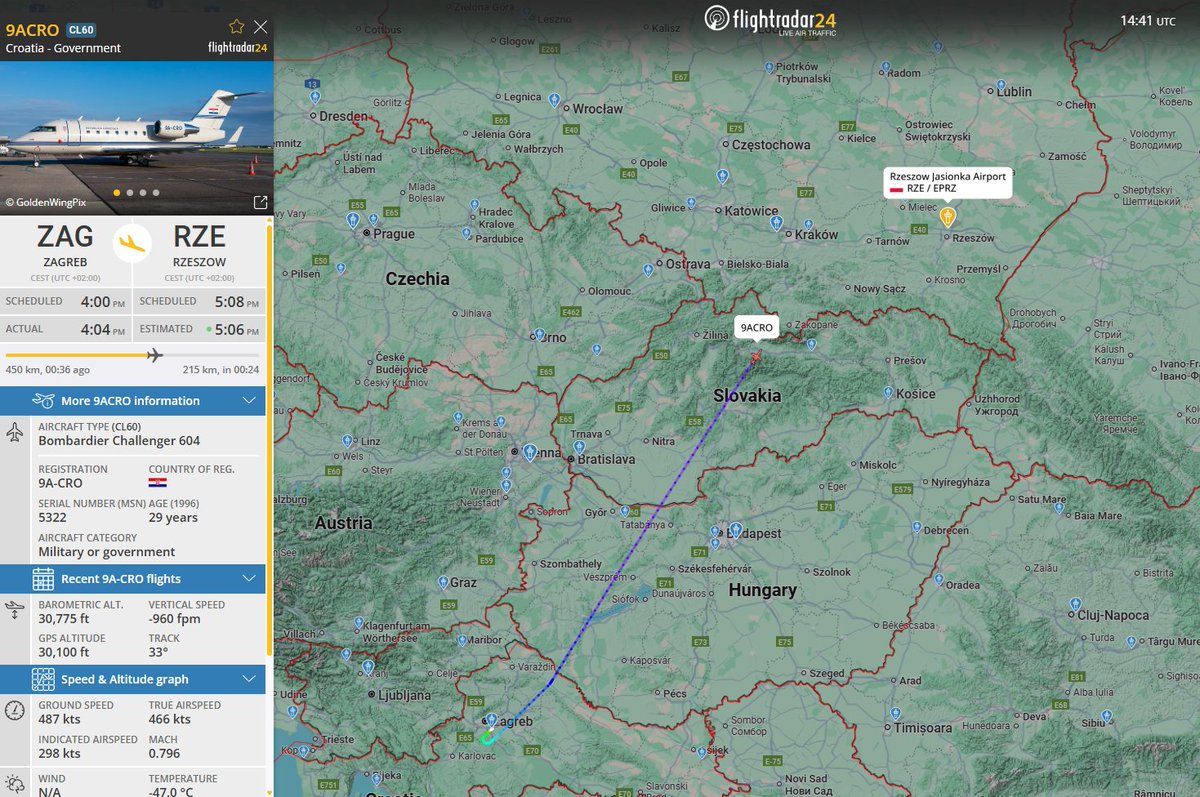Image resolution: width=1200 pixels, height=797 pixels.
Task: Select the 9ACRO aircraft icon on the map
Action: point(756,356)
